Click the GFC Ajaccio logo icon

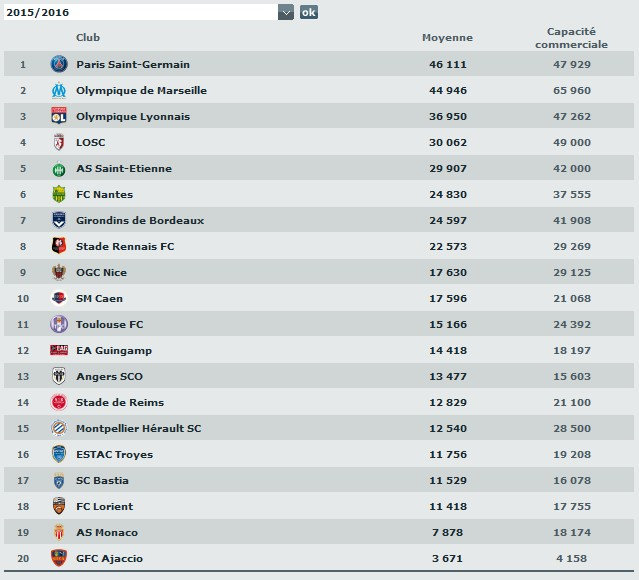(x=58, y=558)
